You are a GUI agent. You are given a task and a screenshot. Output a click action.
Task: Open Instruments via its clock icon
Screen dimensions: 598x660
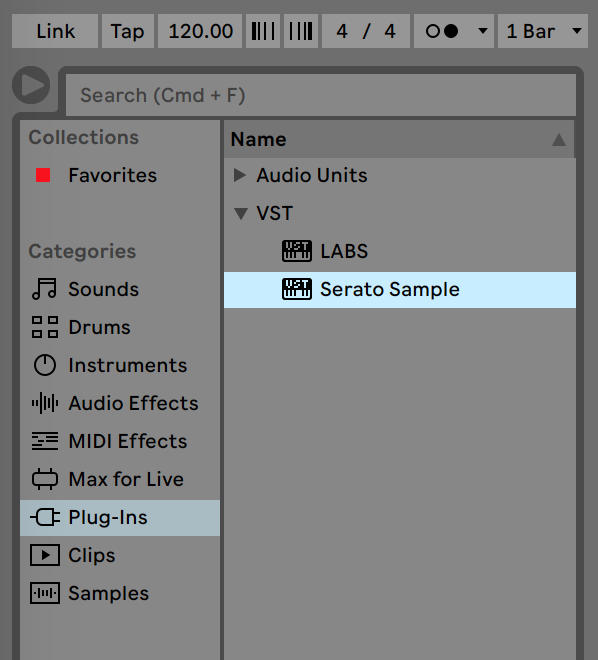[45, 365]
